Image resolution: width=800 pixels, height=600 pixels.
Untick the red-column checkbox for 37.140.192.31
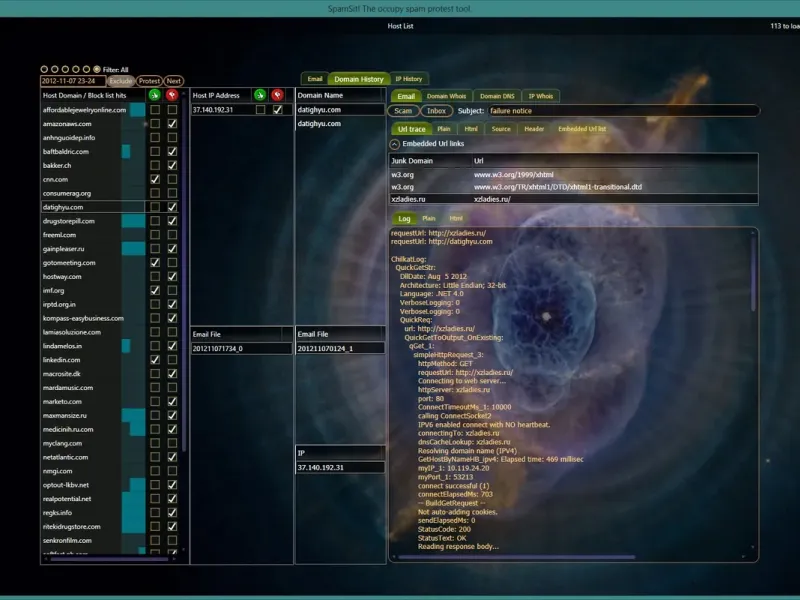pyautogui.click(x=278, y=110)
